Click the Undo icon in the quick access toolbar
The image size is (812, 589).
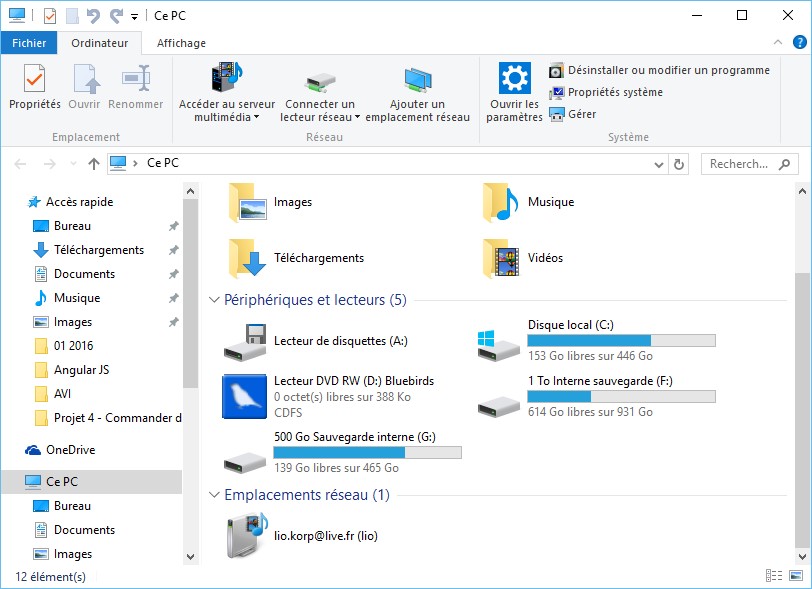pyautogui.click(x=92, y=15)
